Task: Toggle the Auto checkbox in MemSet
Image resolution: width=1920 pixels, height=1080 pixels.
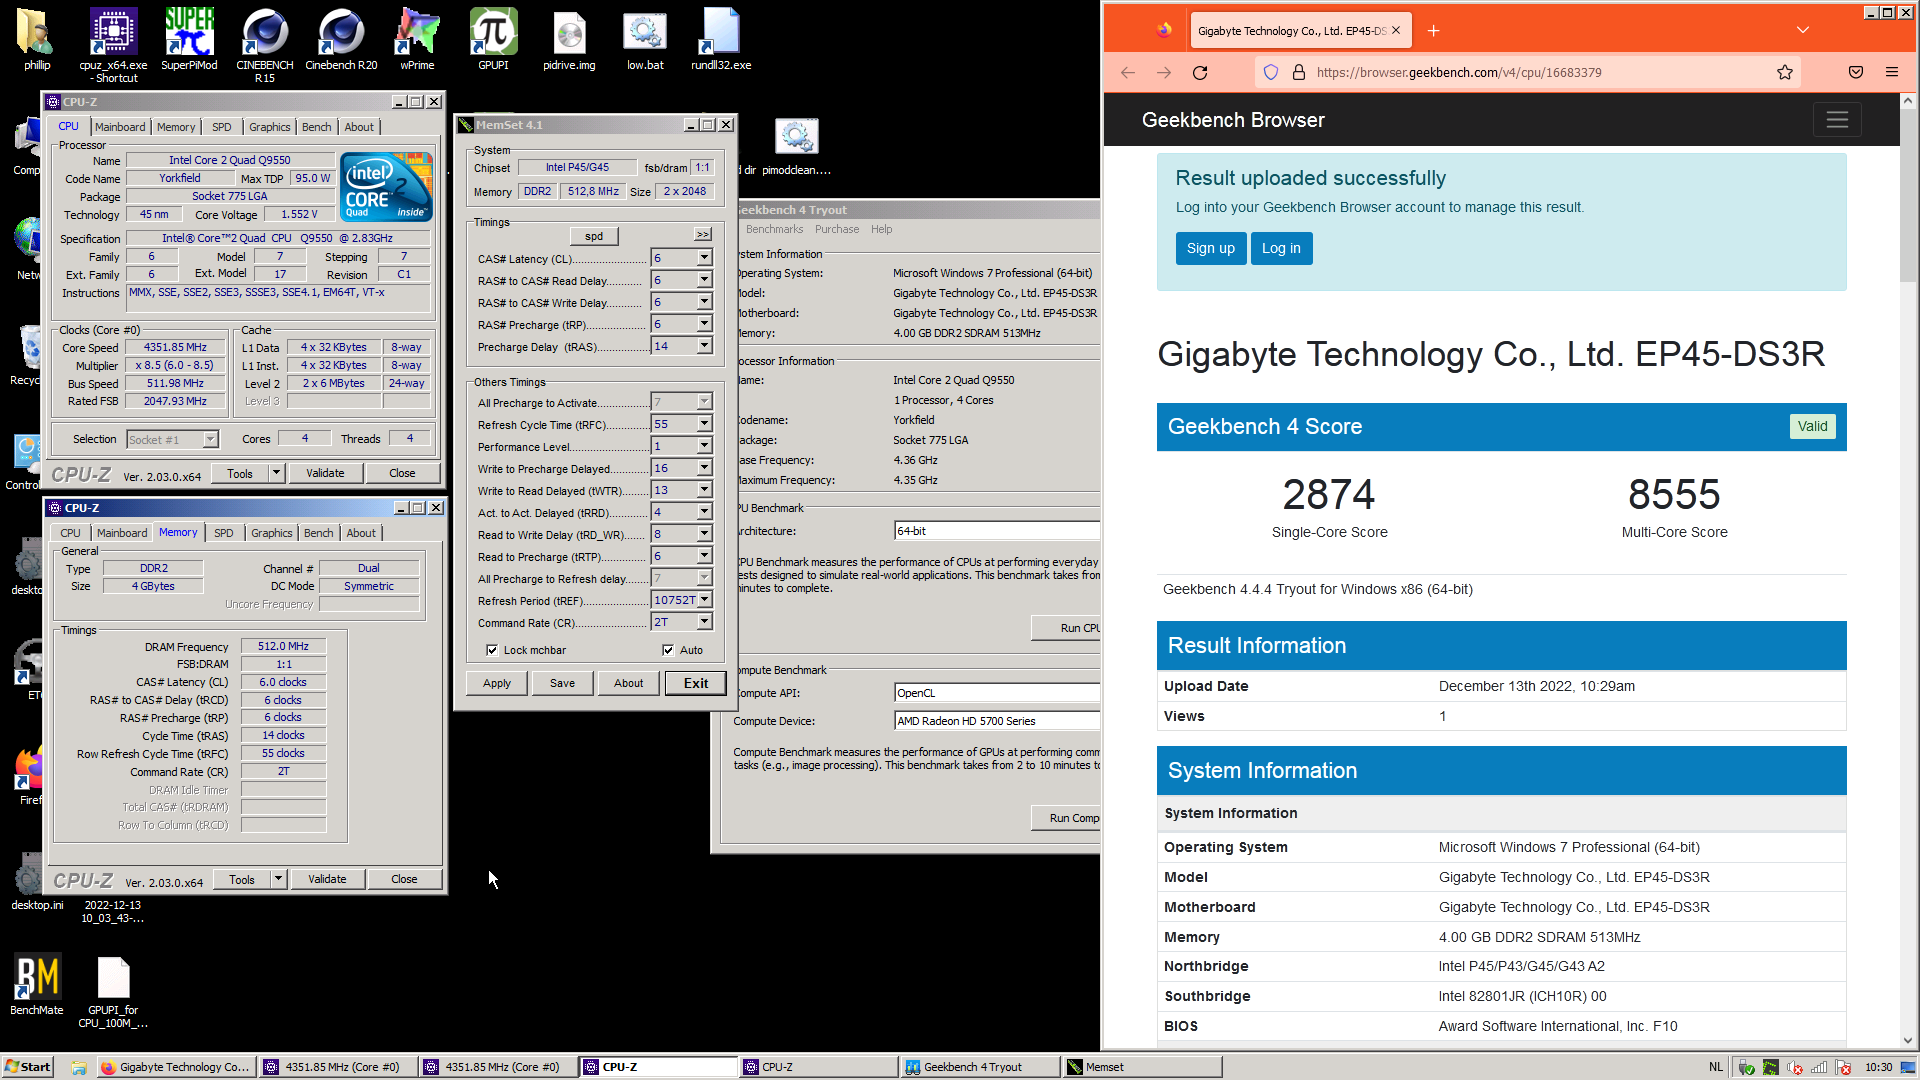Action: click(x=668, y=650)
